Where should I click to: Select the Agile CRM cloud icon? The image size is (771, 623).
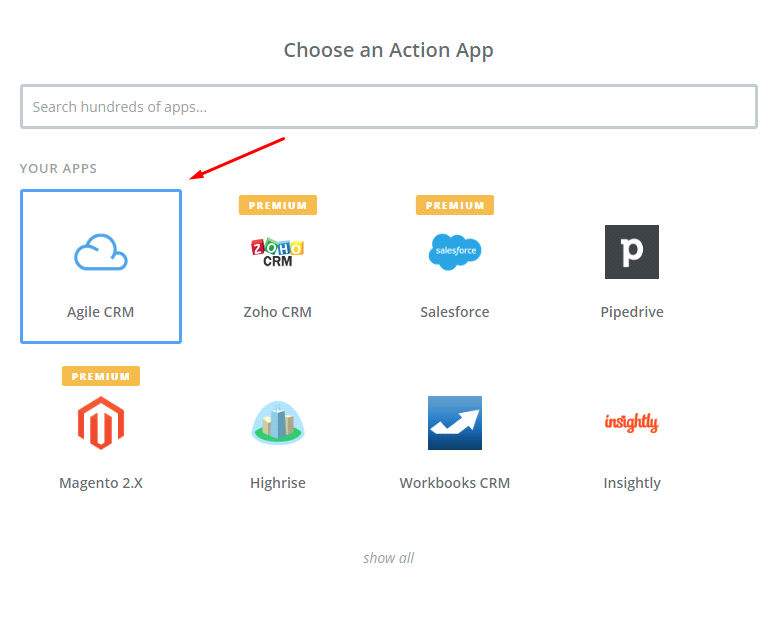(x=101, y=252)
